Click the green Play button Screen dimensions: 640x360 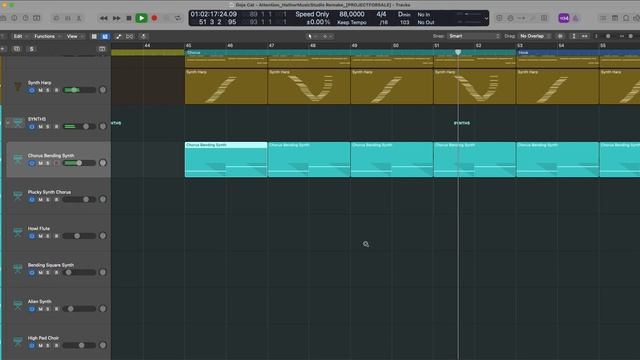[141, 18]
